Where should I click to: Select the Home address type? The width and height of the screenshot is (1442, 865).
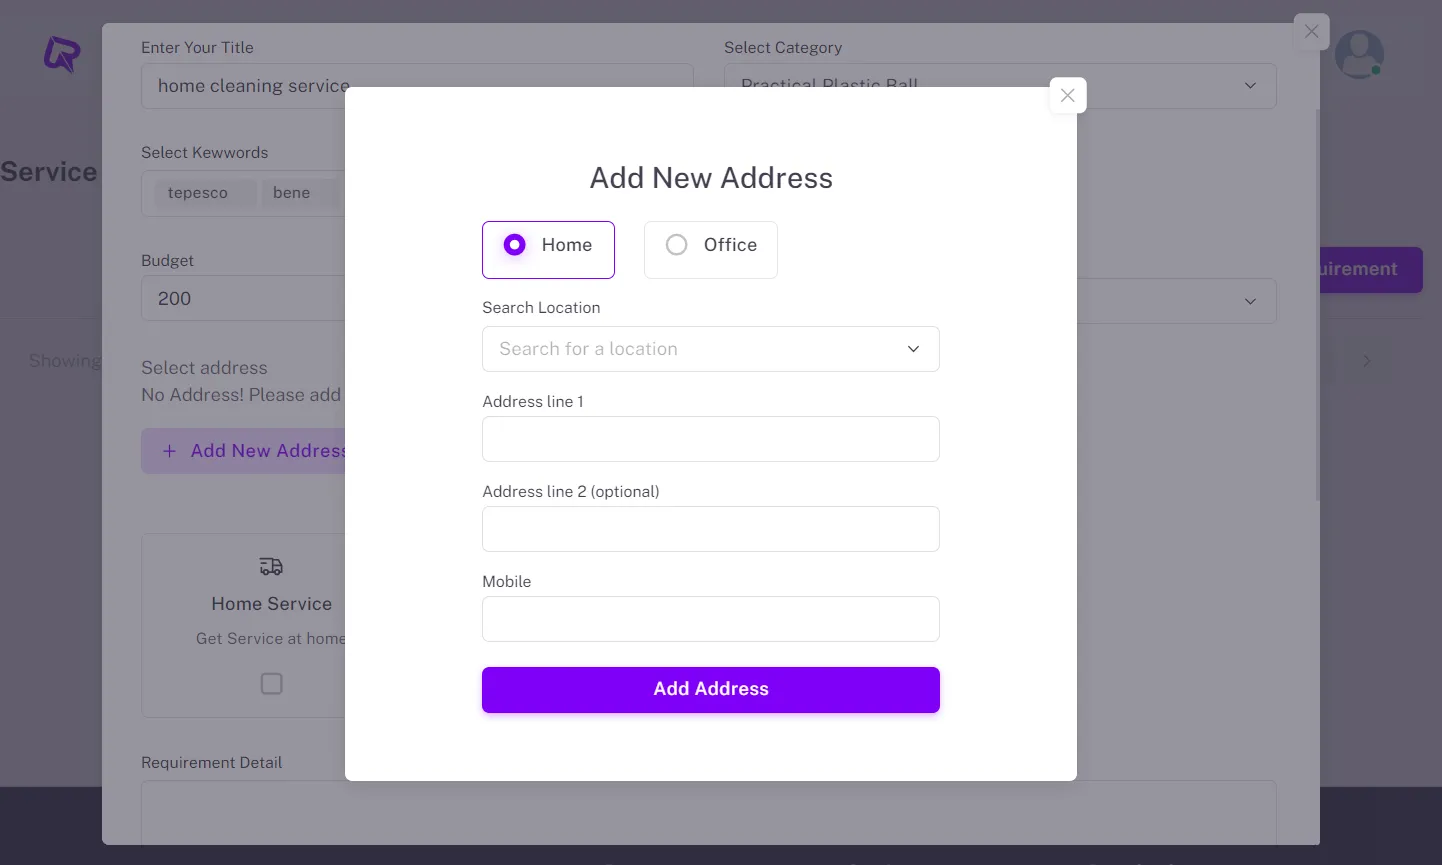pyautogui.click(x=548, y=249)
